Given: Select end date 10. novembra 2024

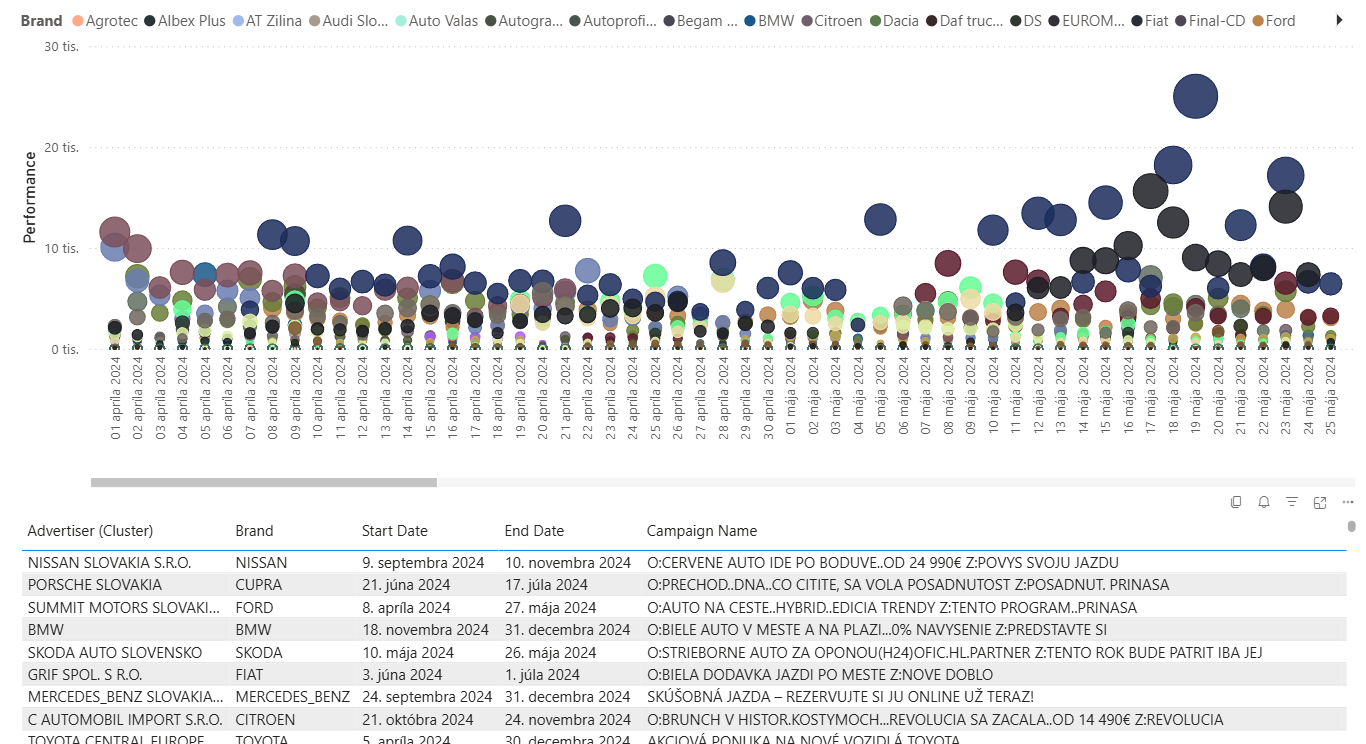Looking at the screenshot, I should pyautogui.click(x=568, y=562).
